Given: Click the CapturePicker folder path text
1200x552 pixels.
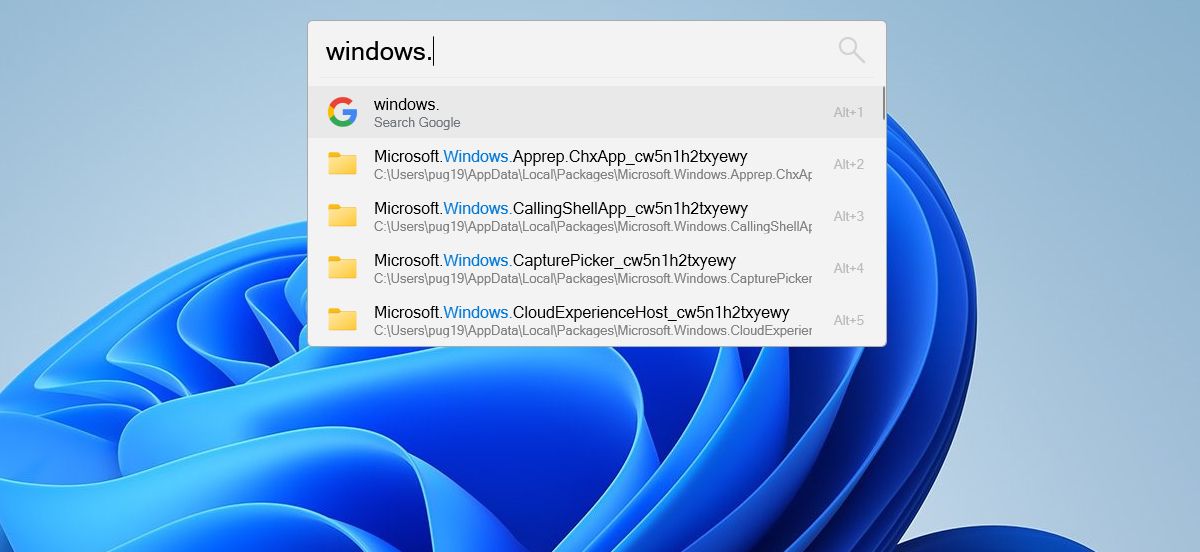Looking at the screenshot, I should [x=593, y=279].
